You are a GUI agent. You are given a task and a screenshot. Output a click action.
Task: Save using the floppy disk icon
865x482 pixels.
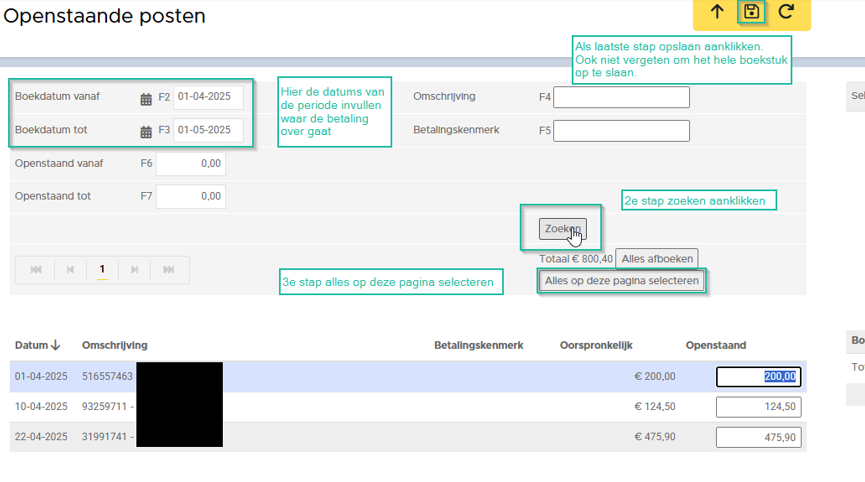(751, 12)
